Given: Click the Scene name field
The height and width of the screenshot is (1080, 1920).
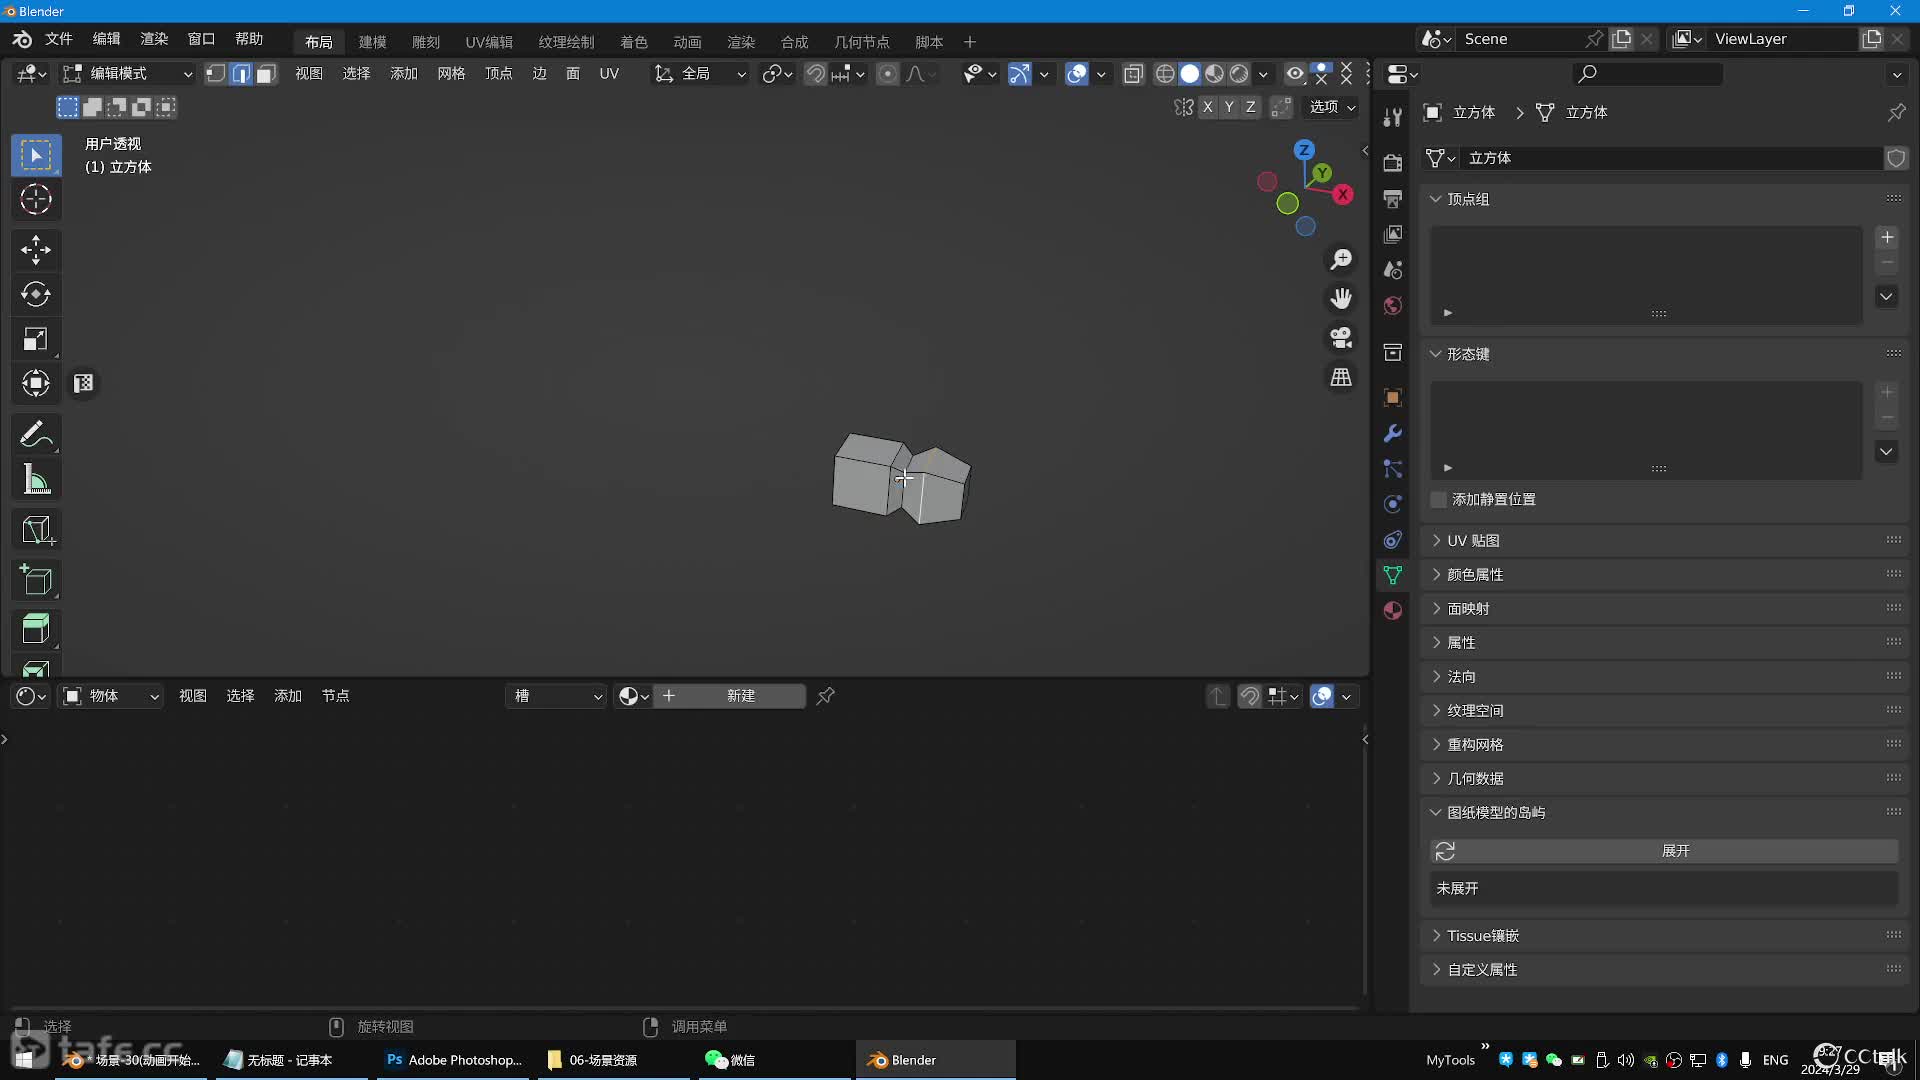Looking at the screenshot, I should (x=1520, y=39).
